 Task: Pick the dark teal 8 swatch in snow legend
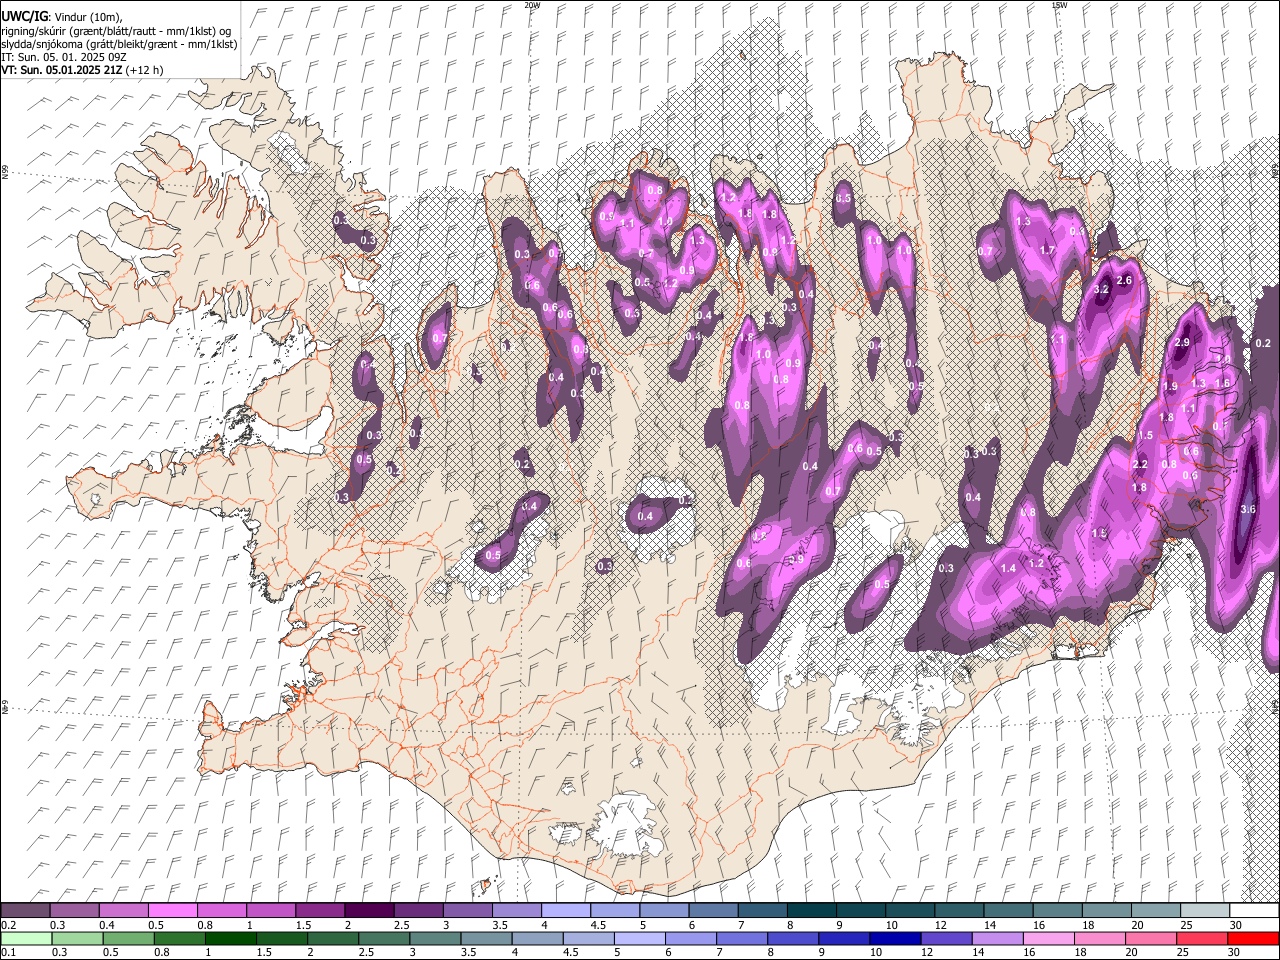pos(810,911)
